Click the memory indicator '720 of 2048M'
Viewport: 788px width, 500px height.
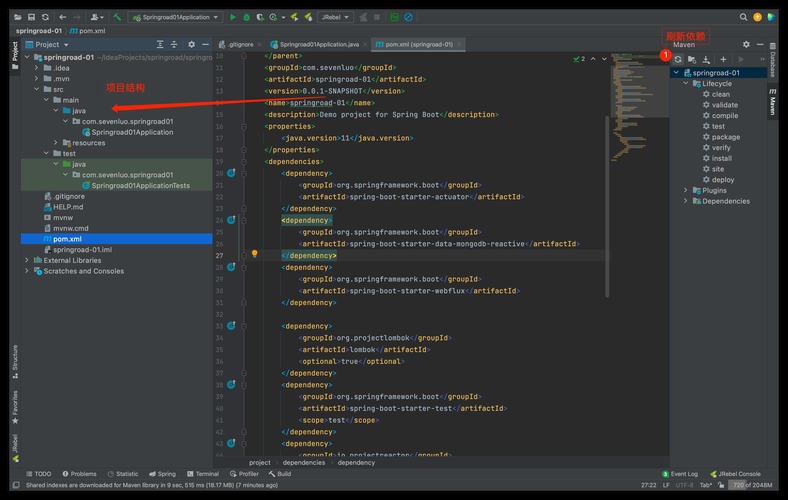point(752,485)
